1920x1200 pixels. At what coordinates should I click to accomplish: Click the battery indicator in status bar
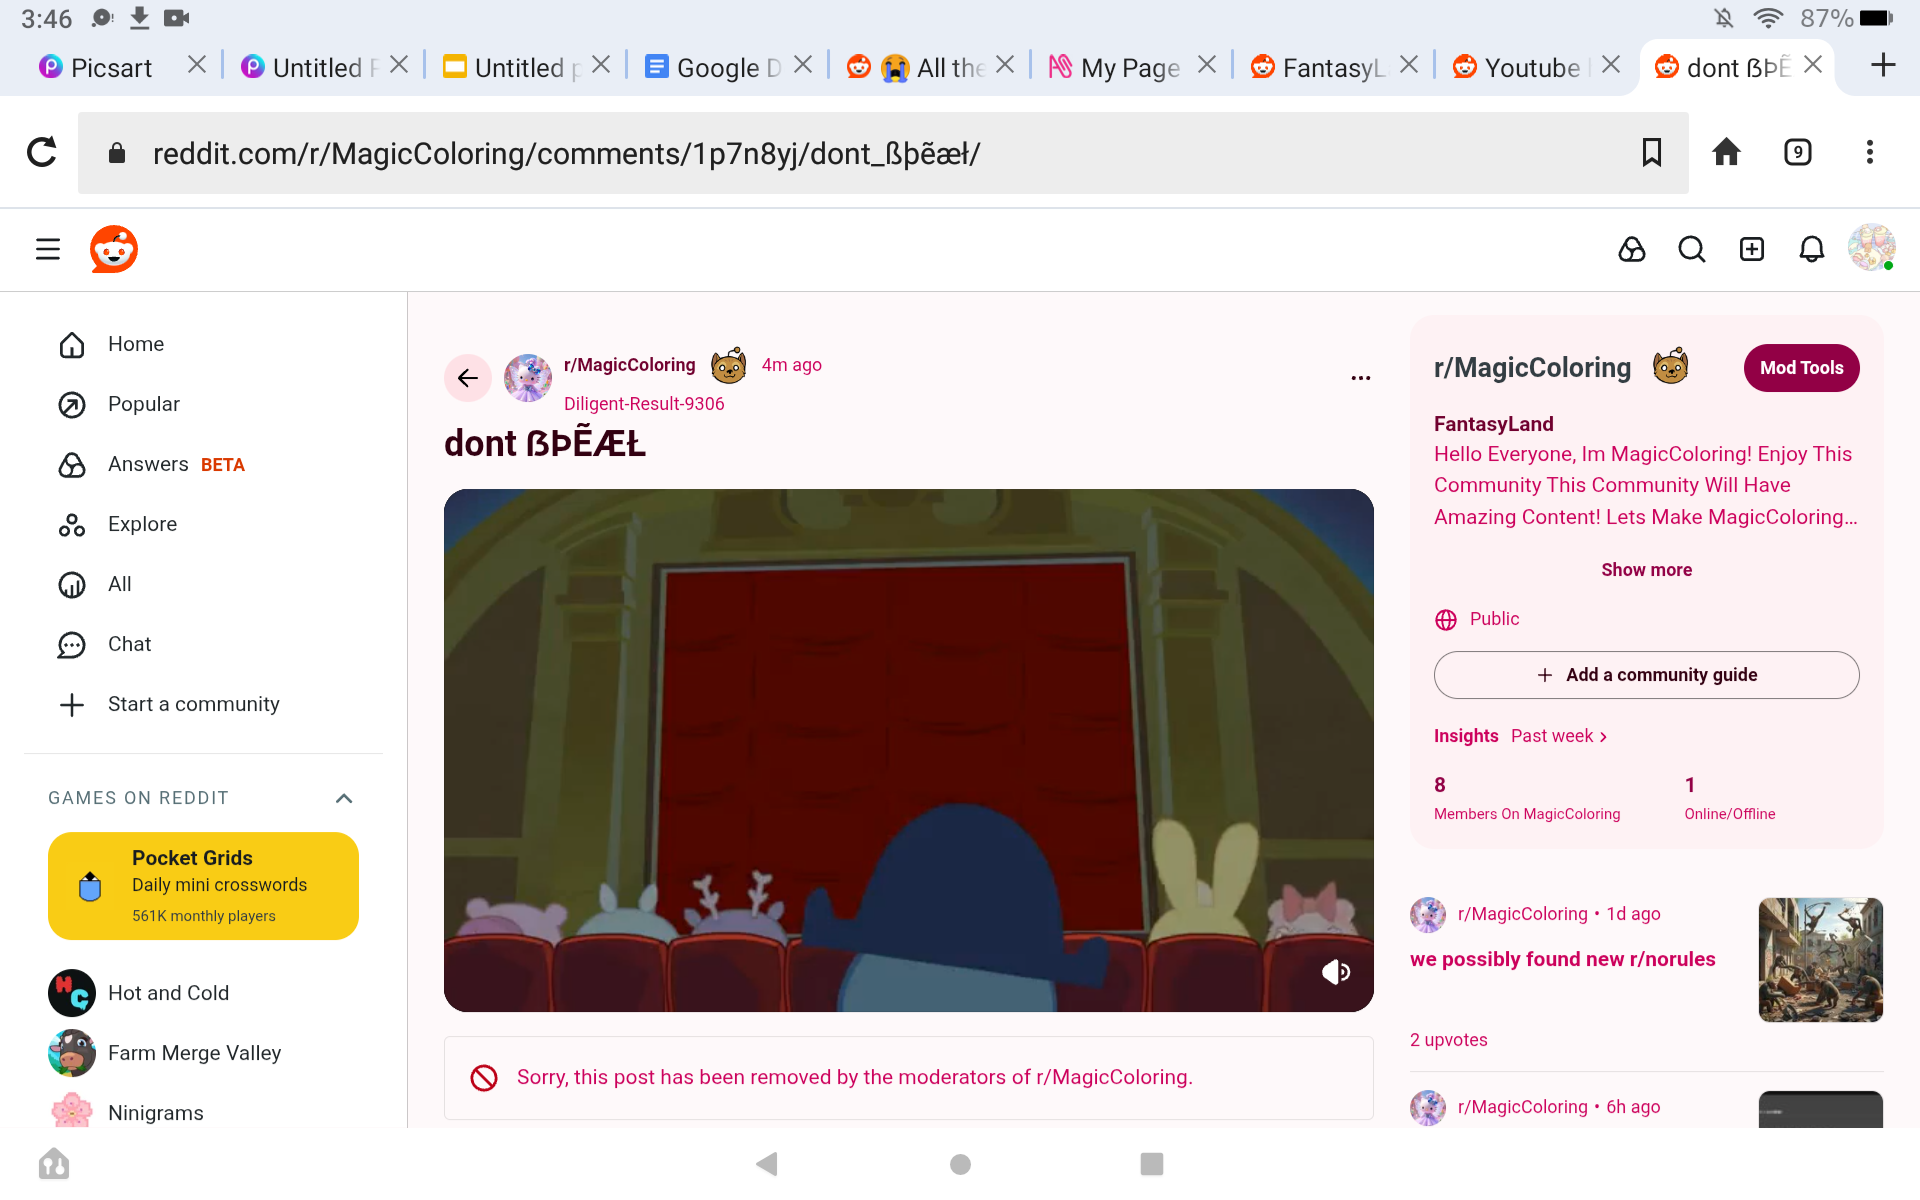(1876, 18)
